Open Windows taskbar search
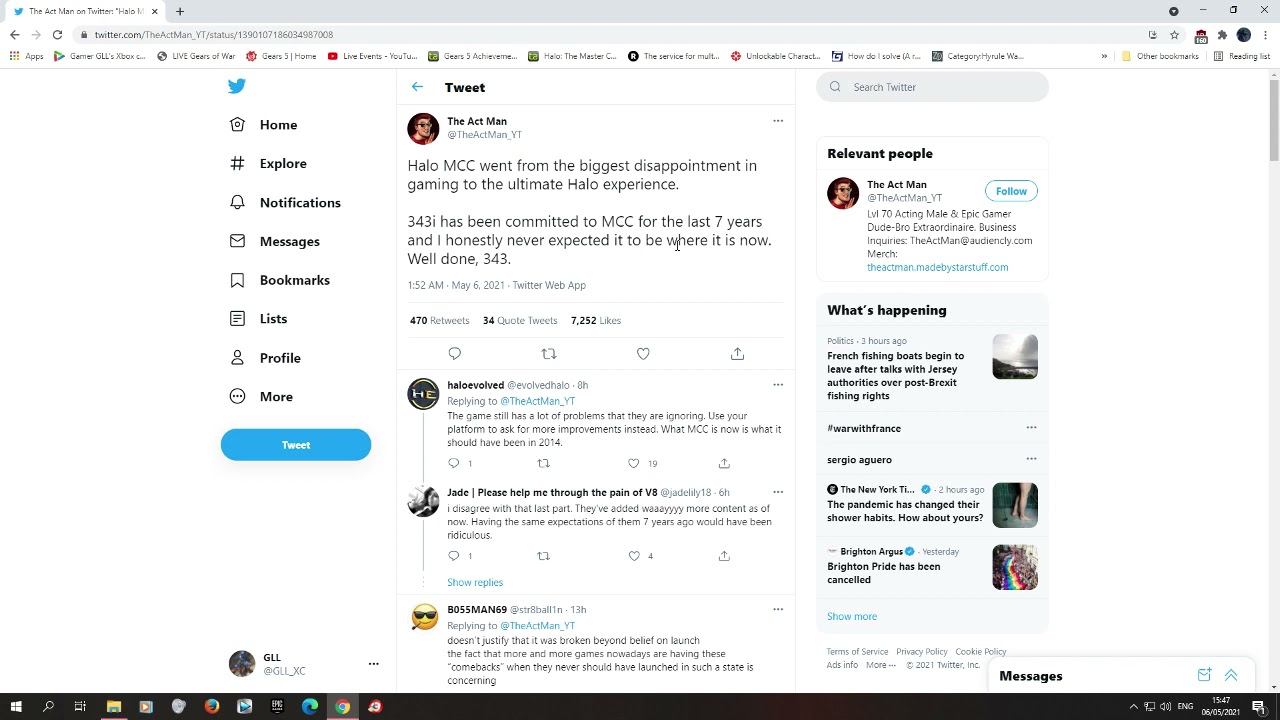Image resolution: width=1280 pixels, height=720 pixels. [48, 707]
